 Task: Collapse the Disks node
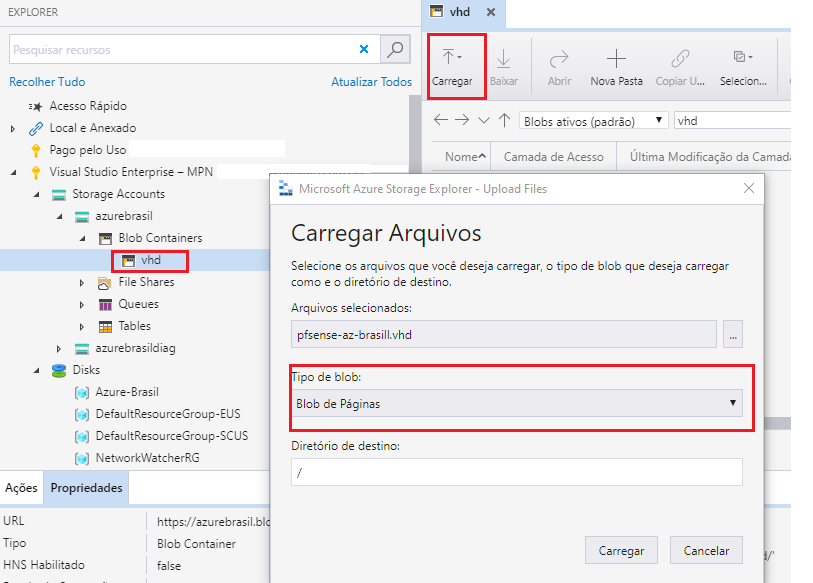pos(36,371)
